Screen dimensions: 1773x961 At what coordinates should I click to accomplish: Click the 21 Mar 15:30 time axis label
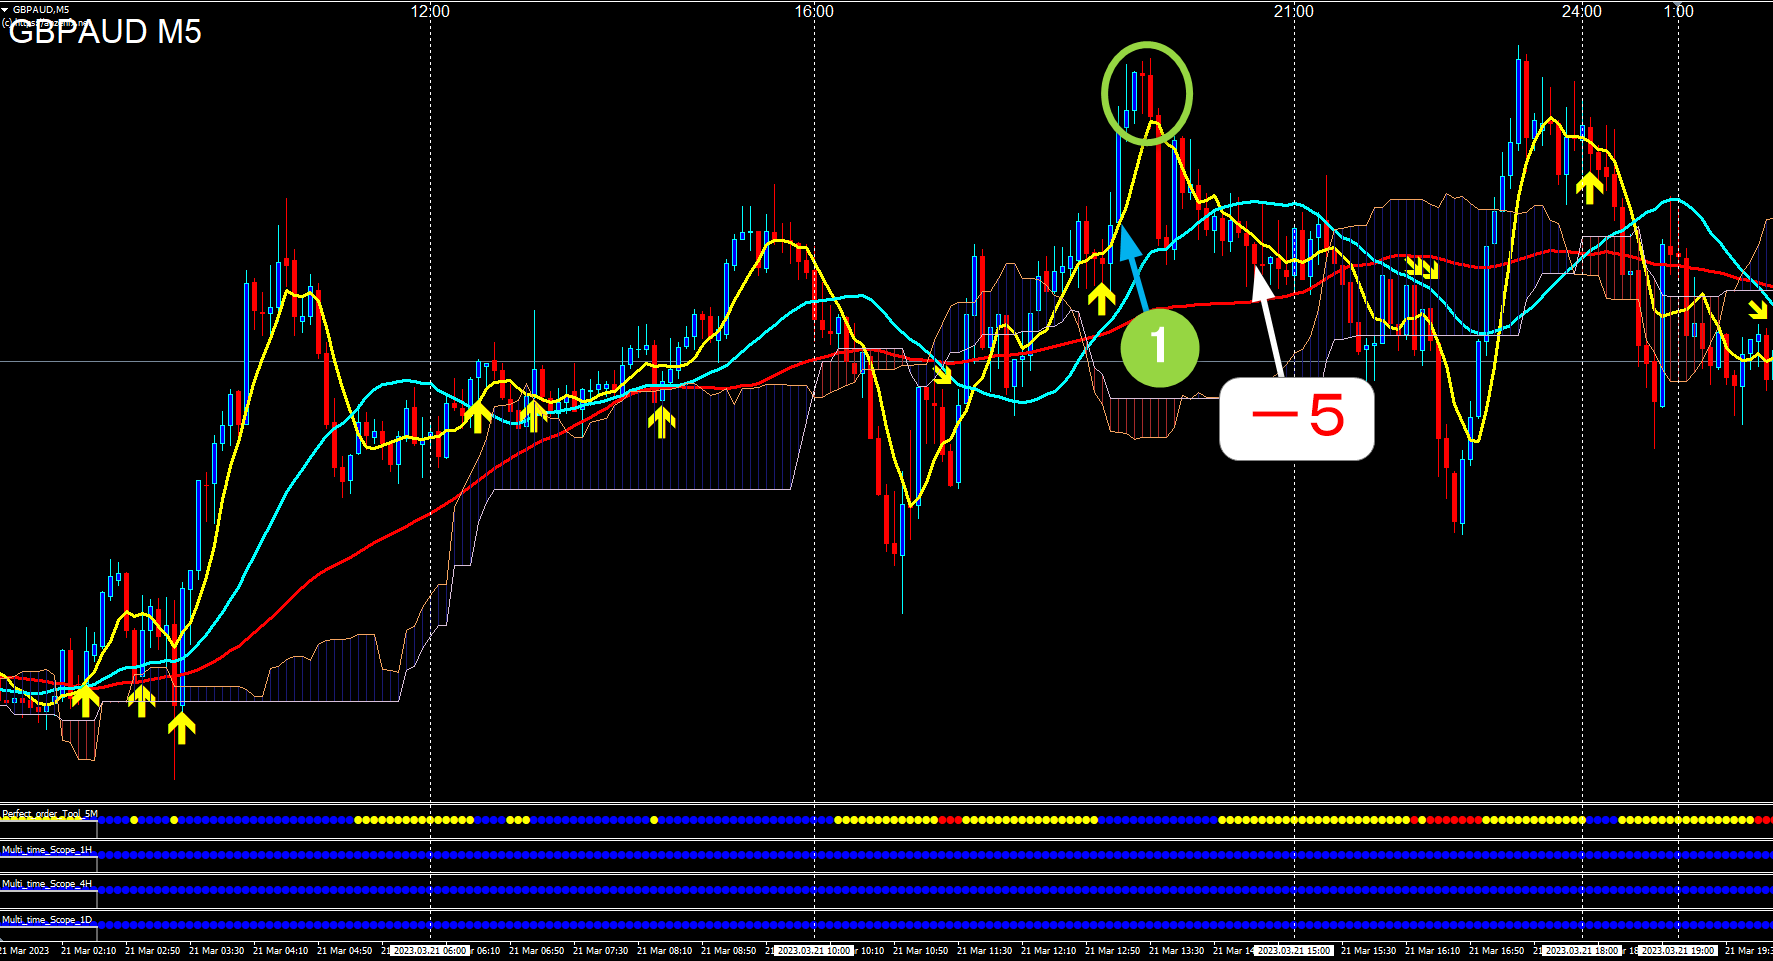point(1368,951)
